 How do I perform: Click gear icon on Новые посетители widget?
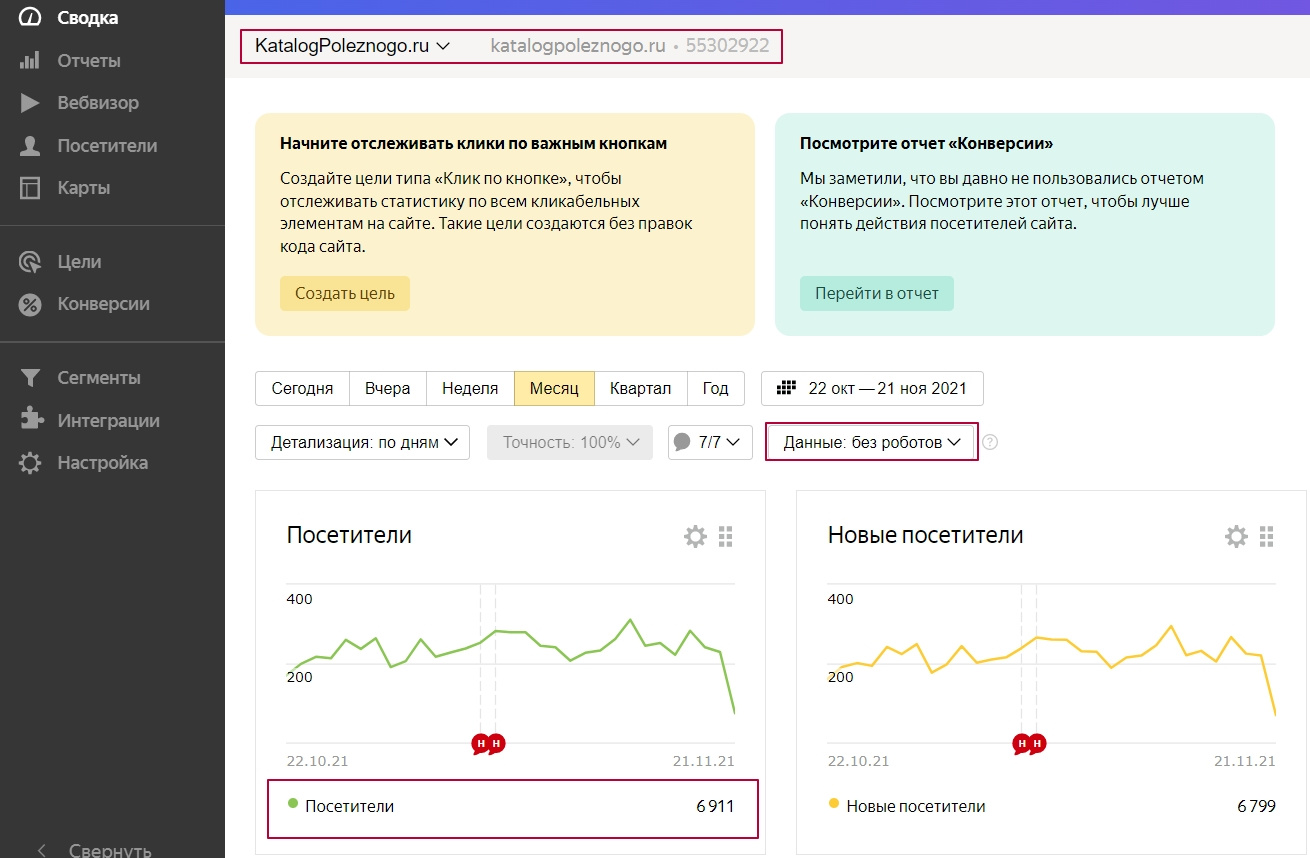point(1236,537)
